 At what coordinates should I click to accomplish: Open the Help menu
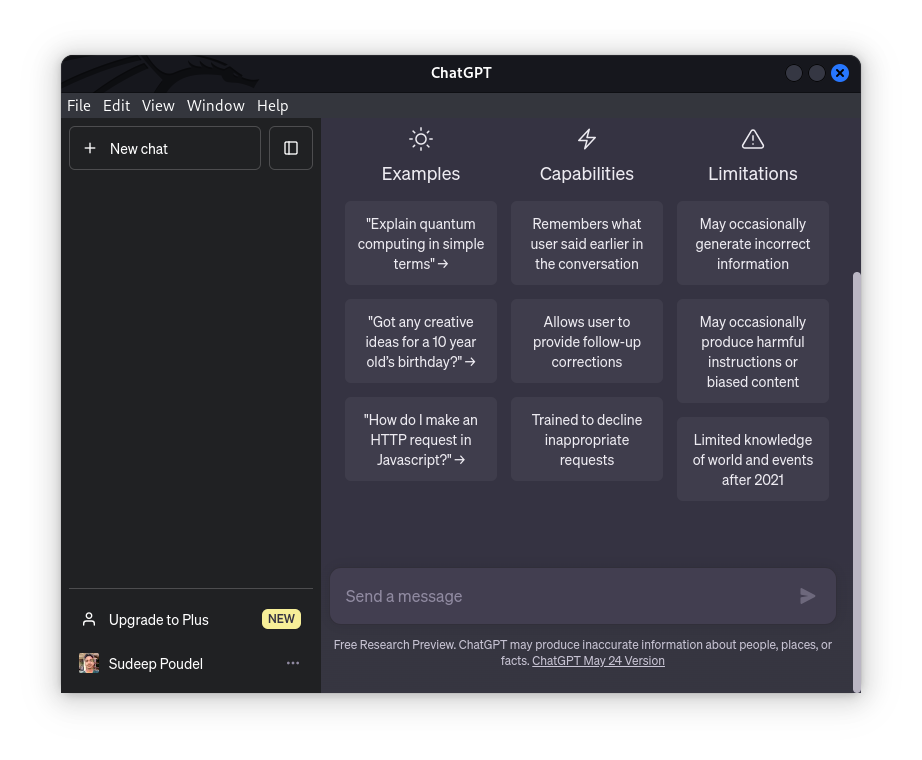[272, 105]
